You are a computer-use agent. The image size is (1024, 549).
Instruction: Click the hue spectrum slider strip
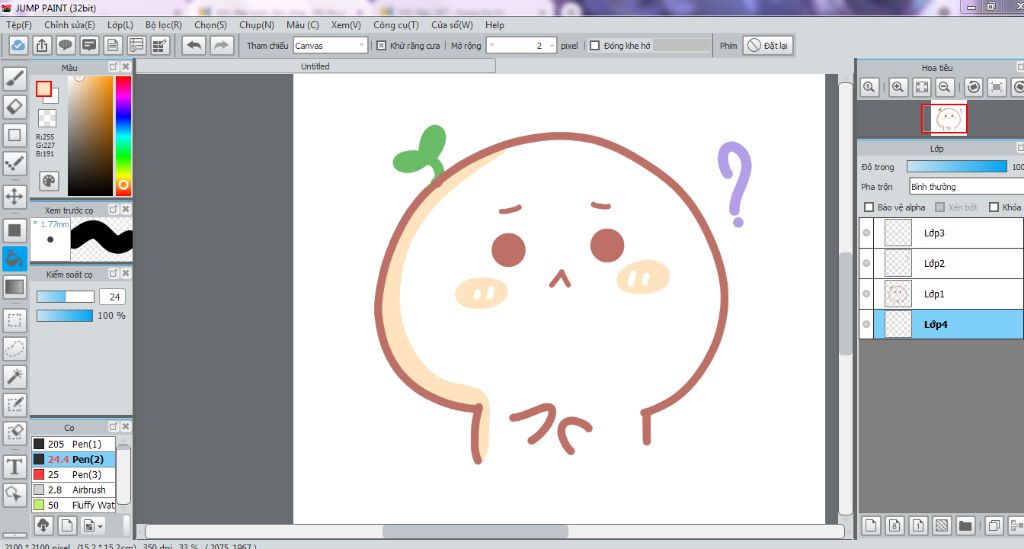(123, 136)
